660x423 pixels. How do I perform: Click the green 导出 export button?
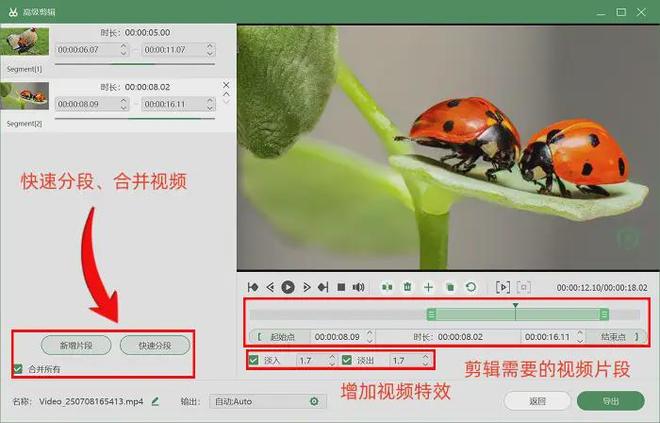pyautogui.click(x=611, y=401)
